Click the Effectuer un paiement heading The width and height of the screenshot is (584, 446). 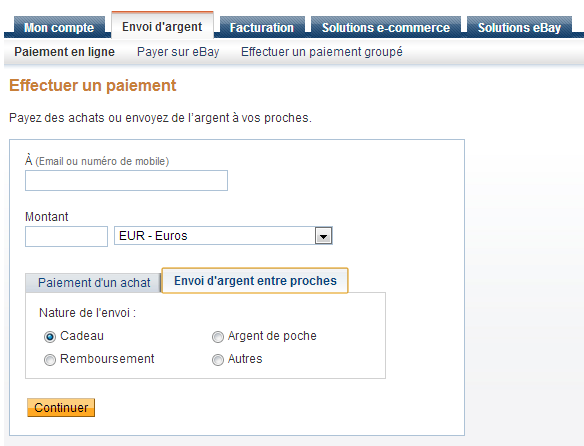[92, 85]
